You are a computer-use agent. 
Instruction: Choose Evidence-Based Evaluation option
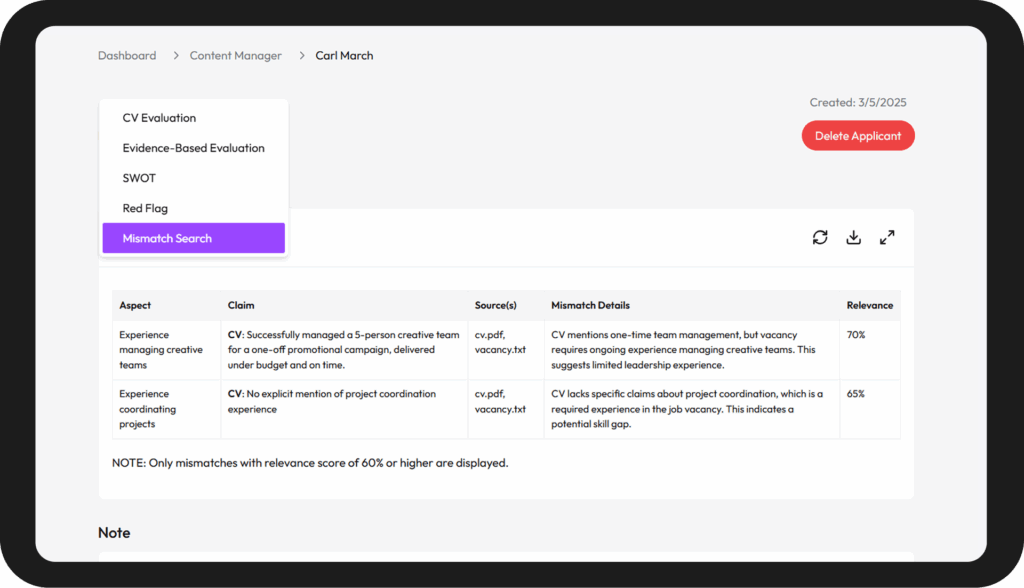[193, 148]
